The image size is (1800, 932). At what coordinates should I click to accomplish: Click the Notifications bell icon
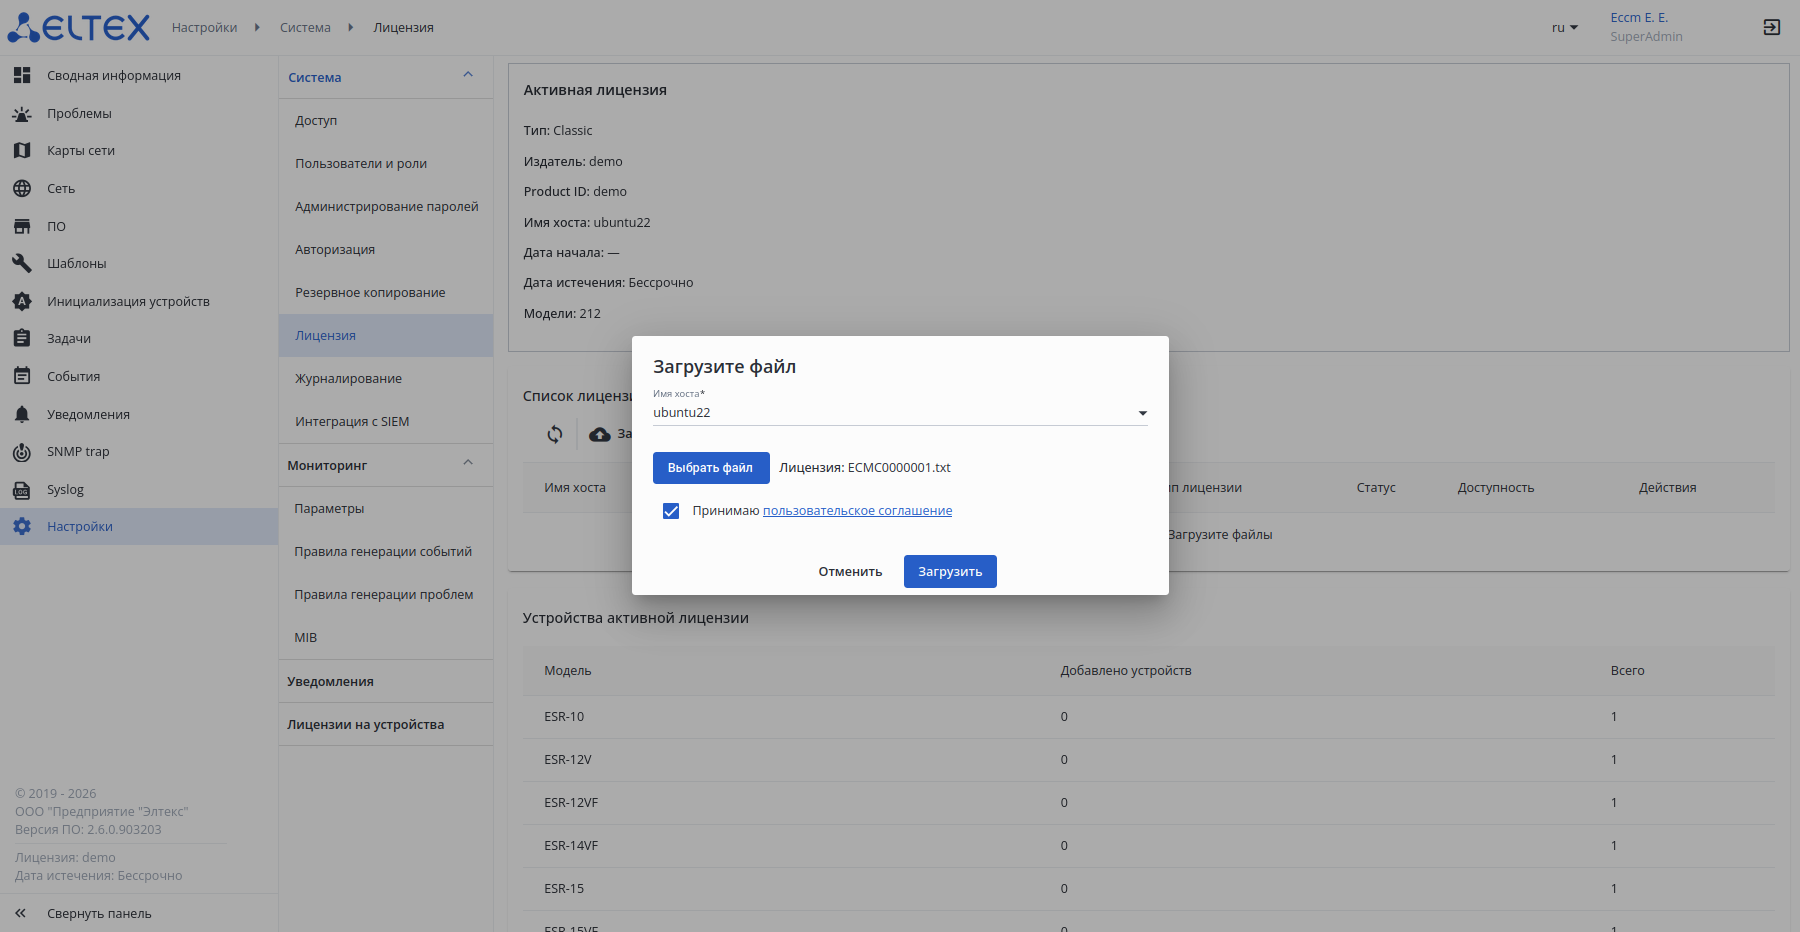[22, 414]
